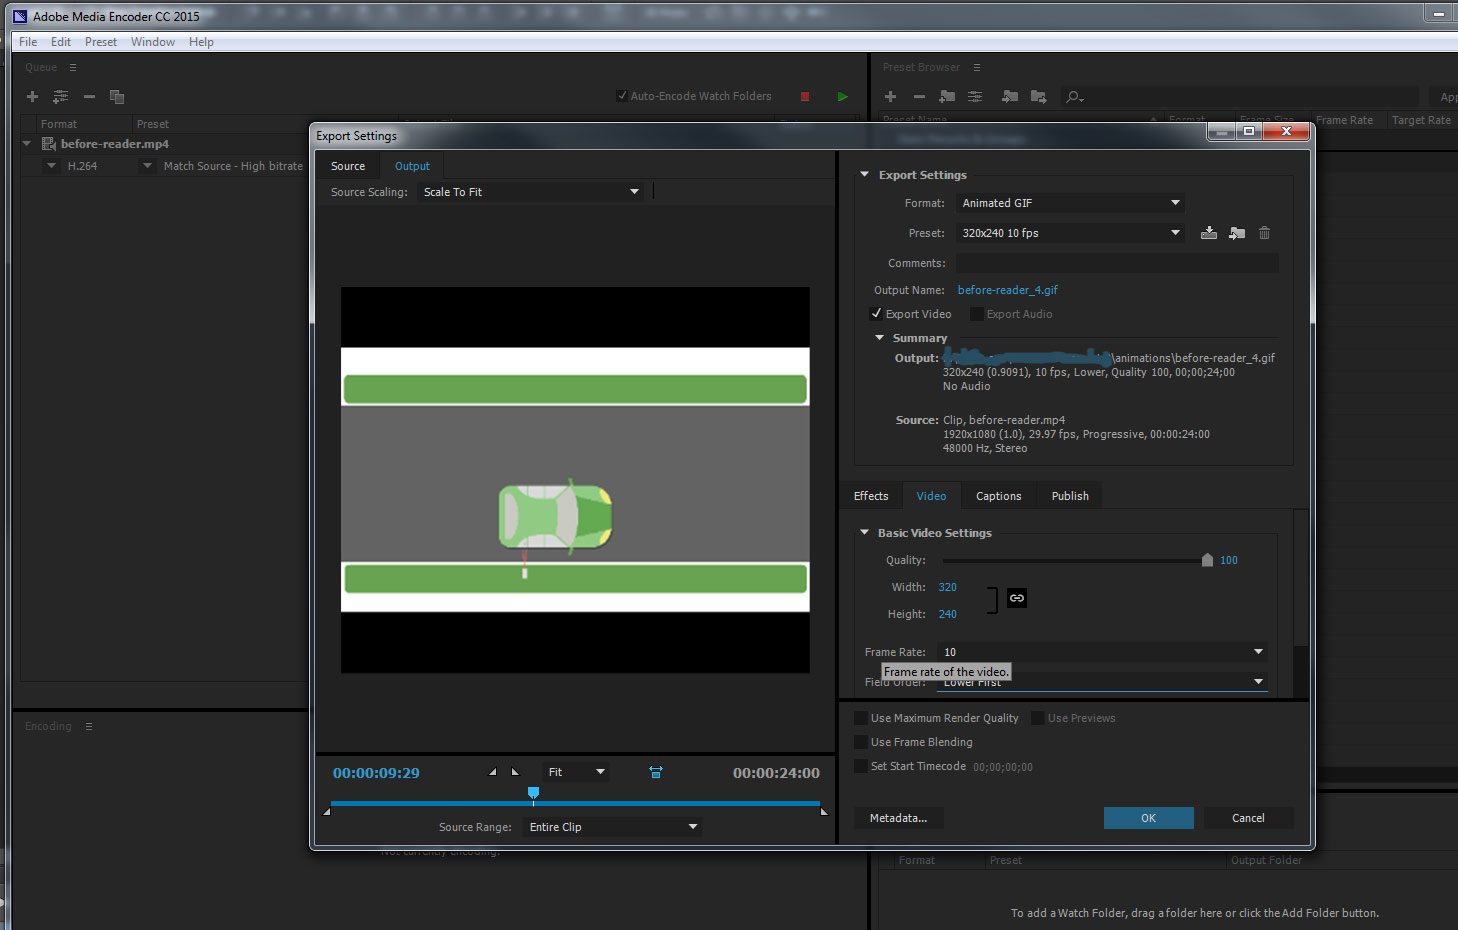
Task: Click Import Presets folder icon
Action: (x=1010, y=96)
